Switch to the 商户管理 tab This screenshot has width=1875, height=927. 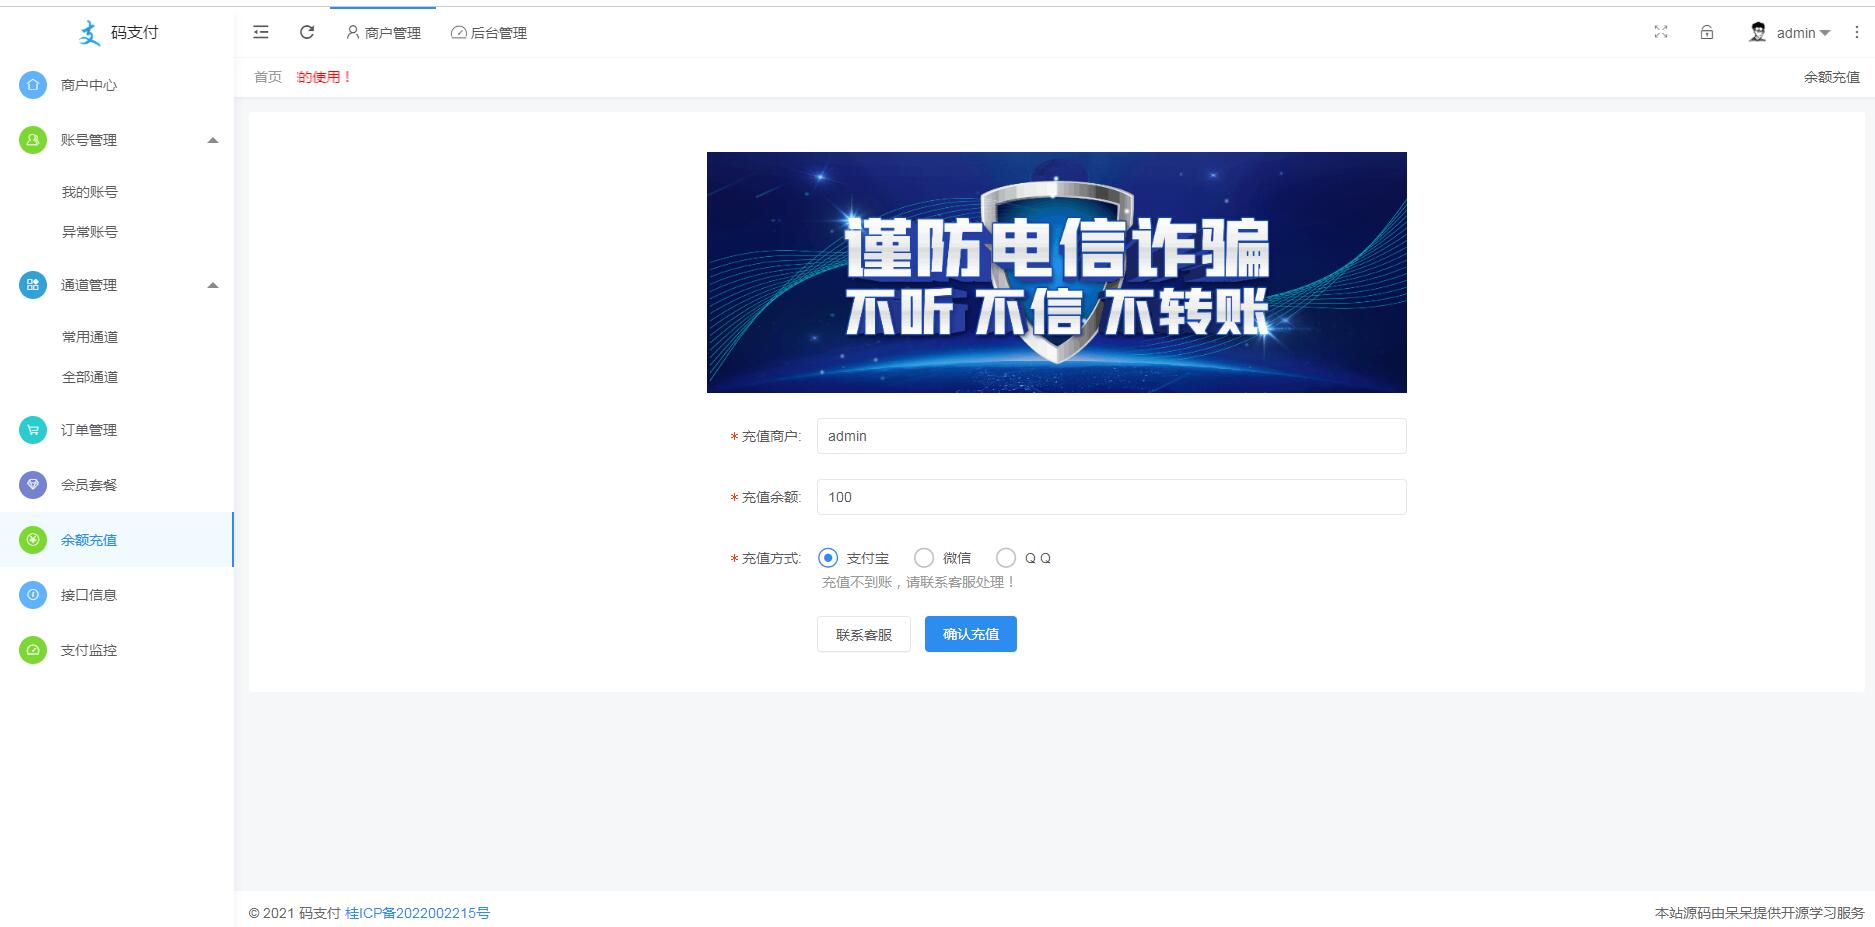tap(383, 33)
